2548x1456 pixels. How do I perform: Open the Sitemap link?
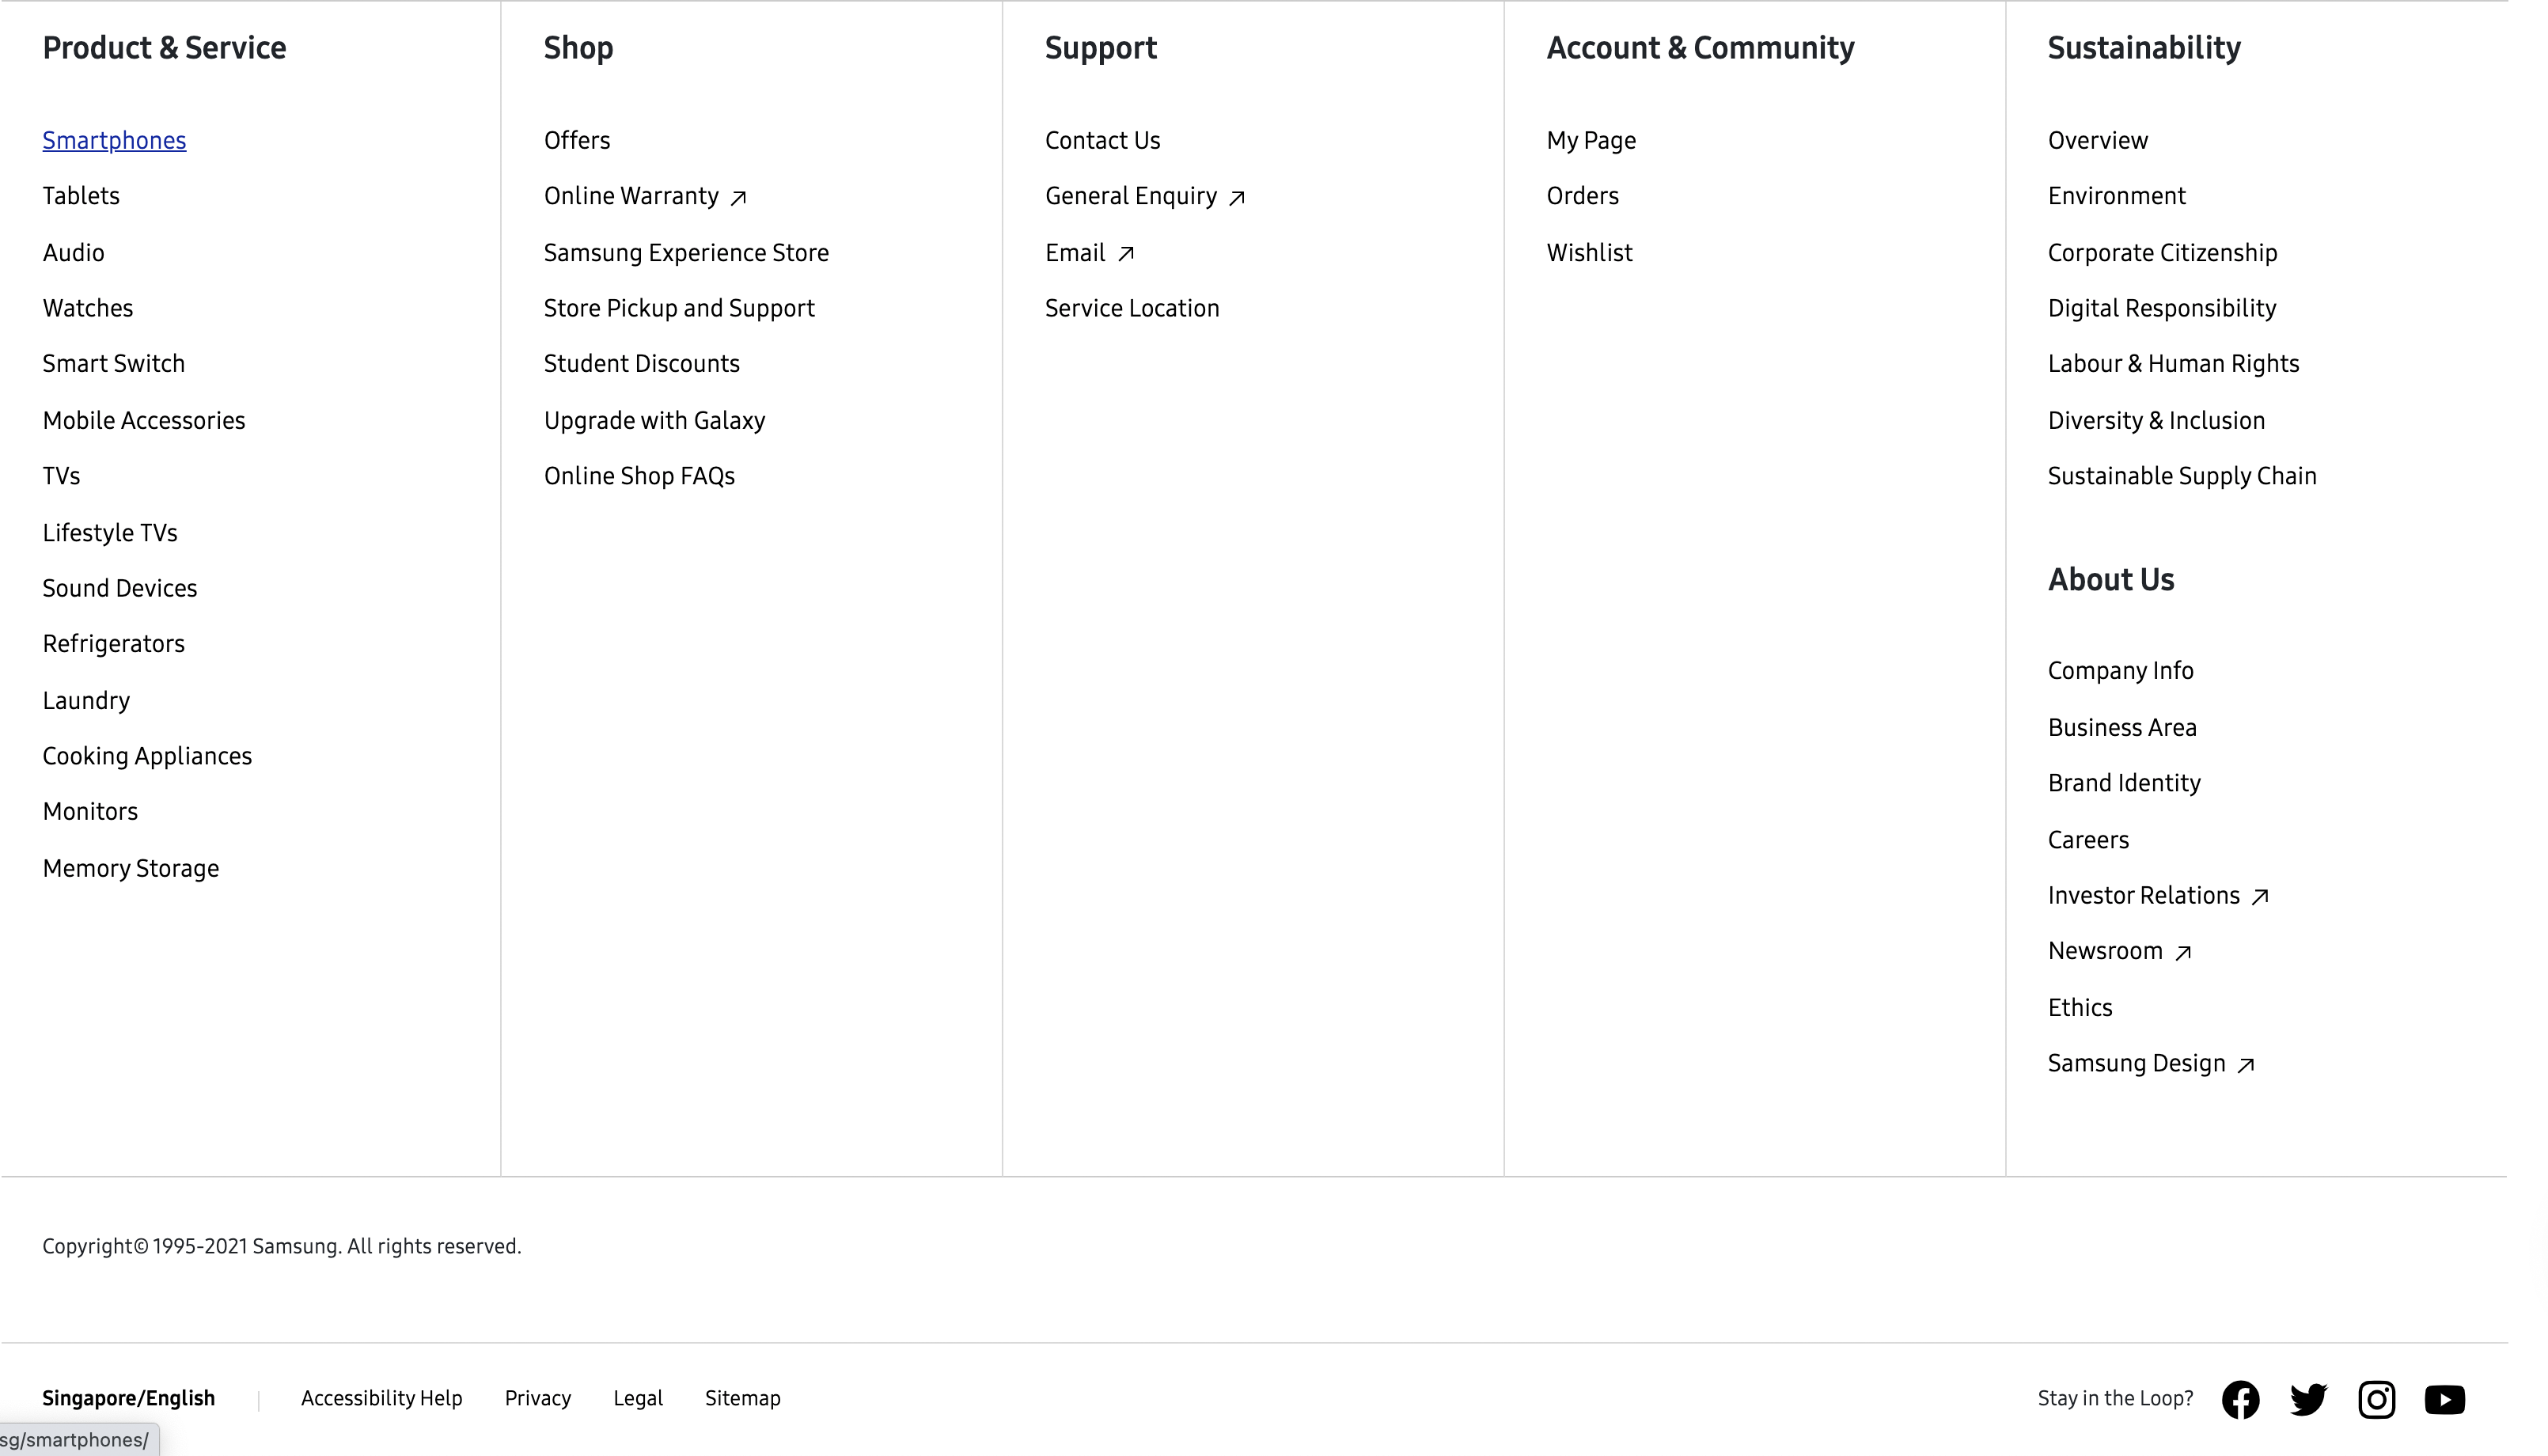click(742, 1398)
